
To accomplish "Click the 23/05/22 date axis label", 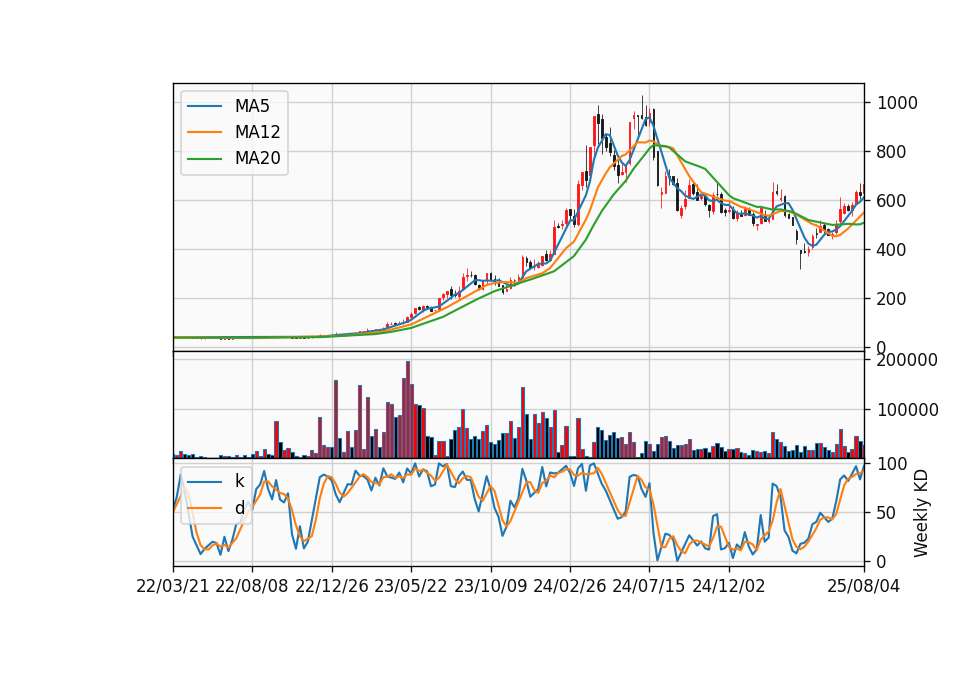I will point(411,586).
